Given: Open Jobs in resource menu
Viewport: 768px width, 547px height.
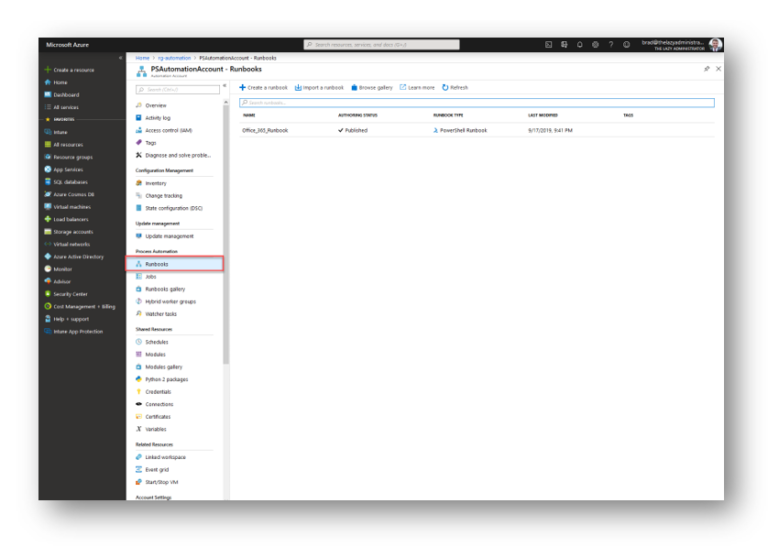Looking at the screenshot, I should (x=145, y=277).
